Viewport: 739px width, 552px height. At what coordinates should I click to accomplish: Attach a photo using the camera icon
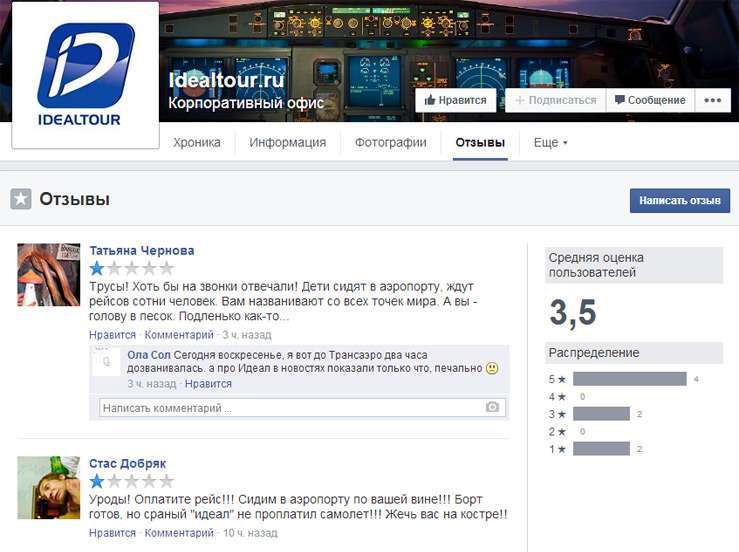coord(492,407)
